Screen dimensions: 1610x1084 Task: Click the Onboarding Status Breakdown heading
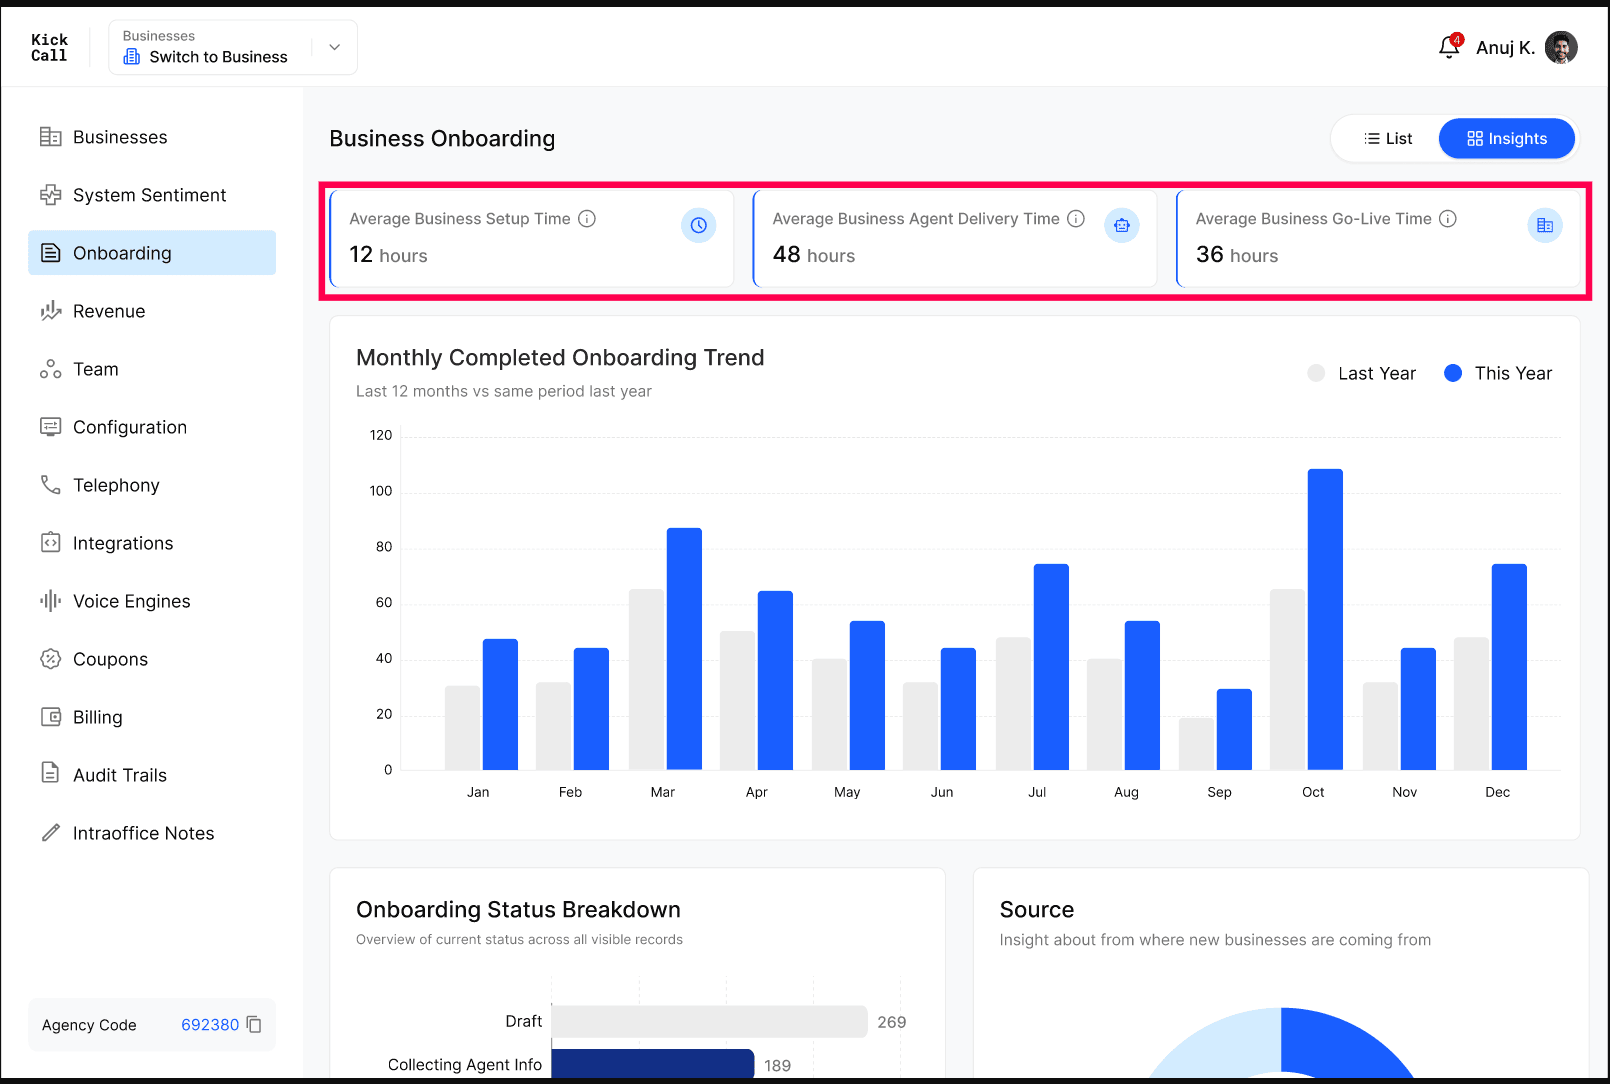pyautogui.click(x=518, y=910)
